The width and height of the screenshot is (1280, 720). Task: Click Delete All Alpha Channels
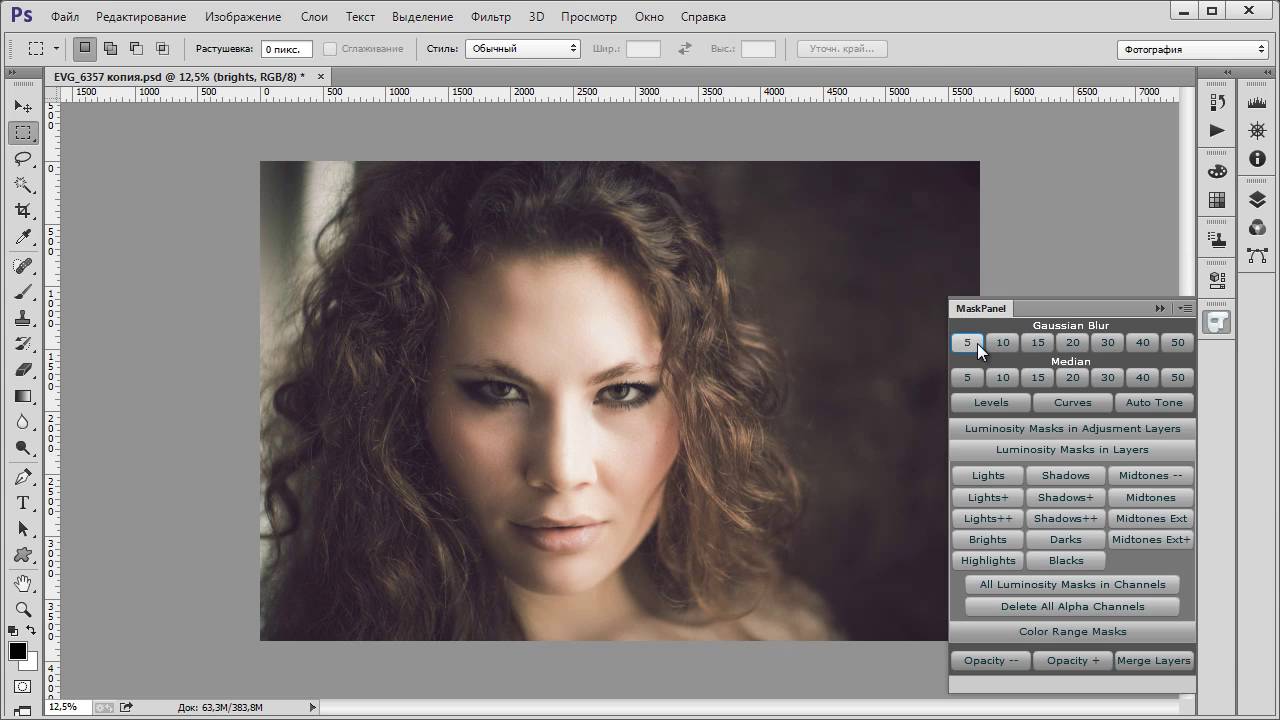tap(1072, 607)
